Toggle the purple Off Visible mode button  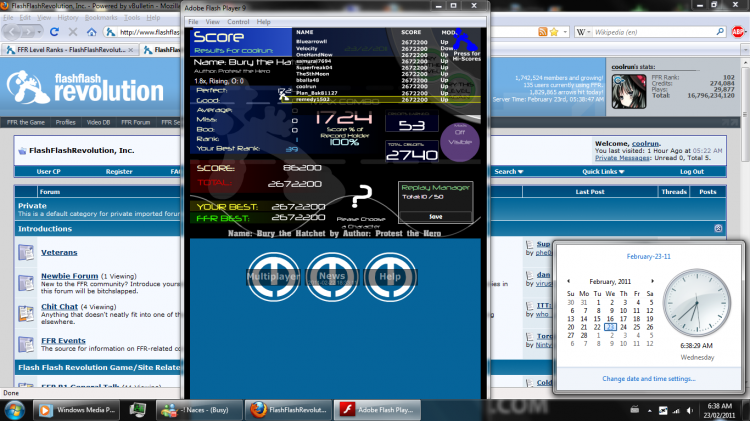[460, 142]
